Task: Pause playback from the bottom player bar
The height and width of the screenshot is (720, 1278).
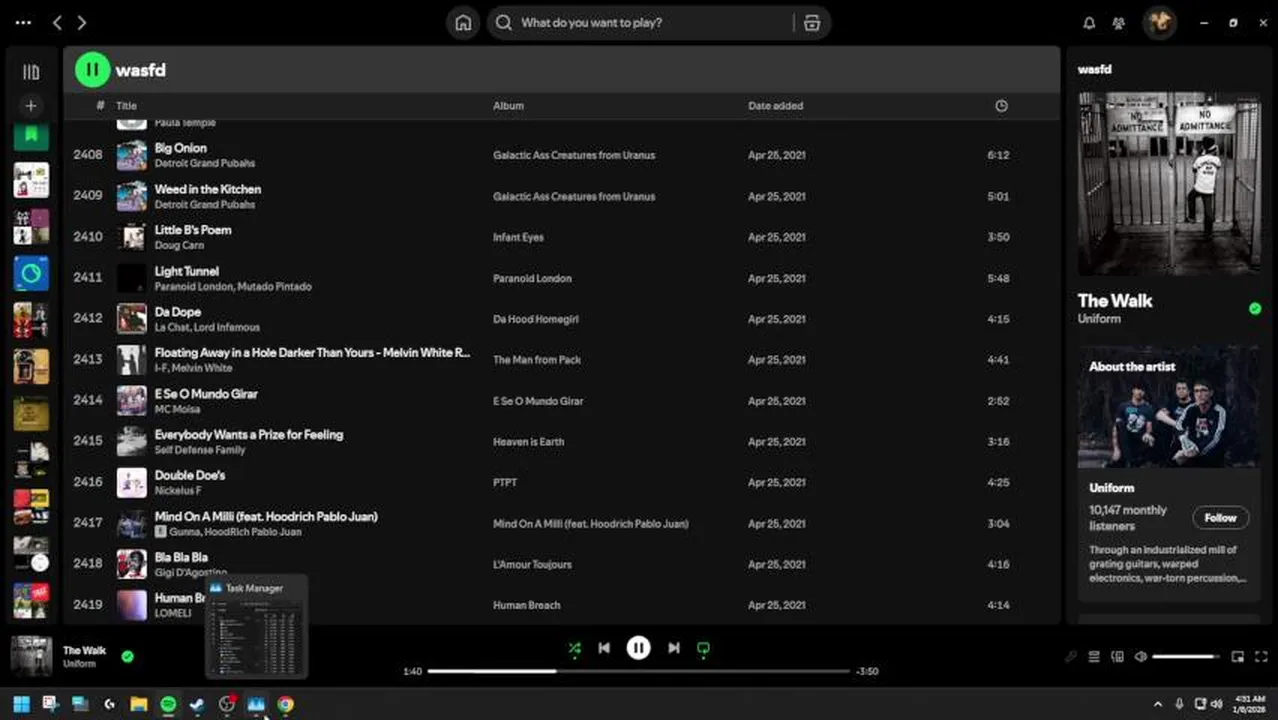Action: (x=639, y=648)
